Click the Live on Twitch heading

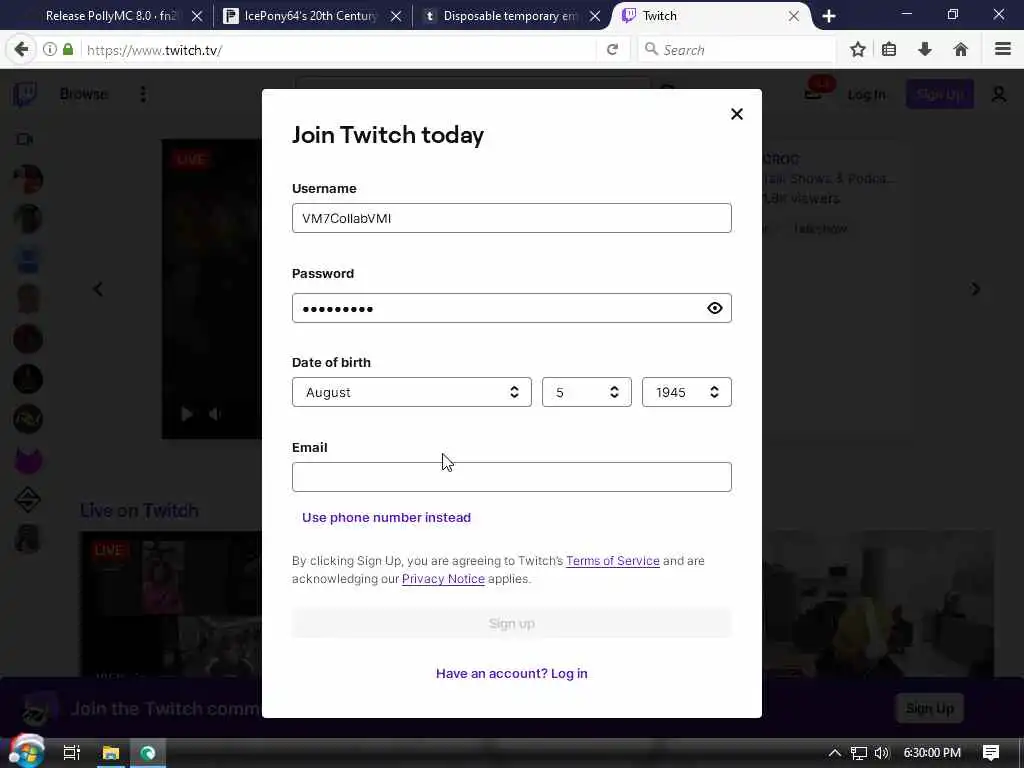[x=139, y=511]
